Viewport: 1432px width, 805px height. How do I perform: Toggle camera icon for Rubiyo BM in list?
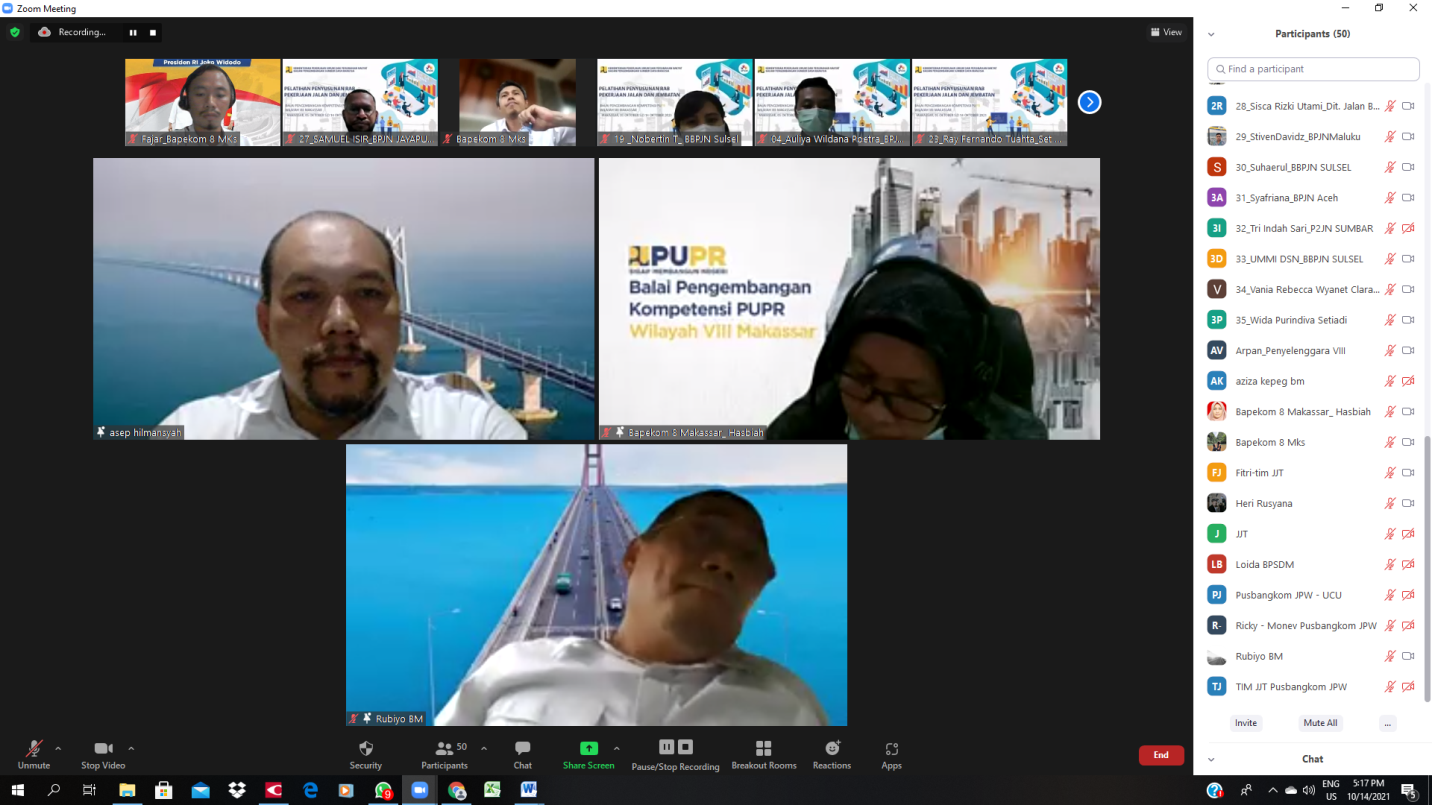[1408, 656]
